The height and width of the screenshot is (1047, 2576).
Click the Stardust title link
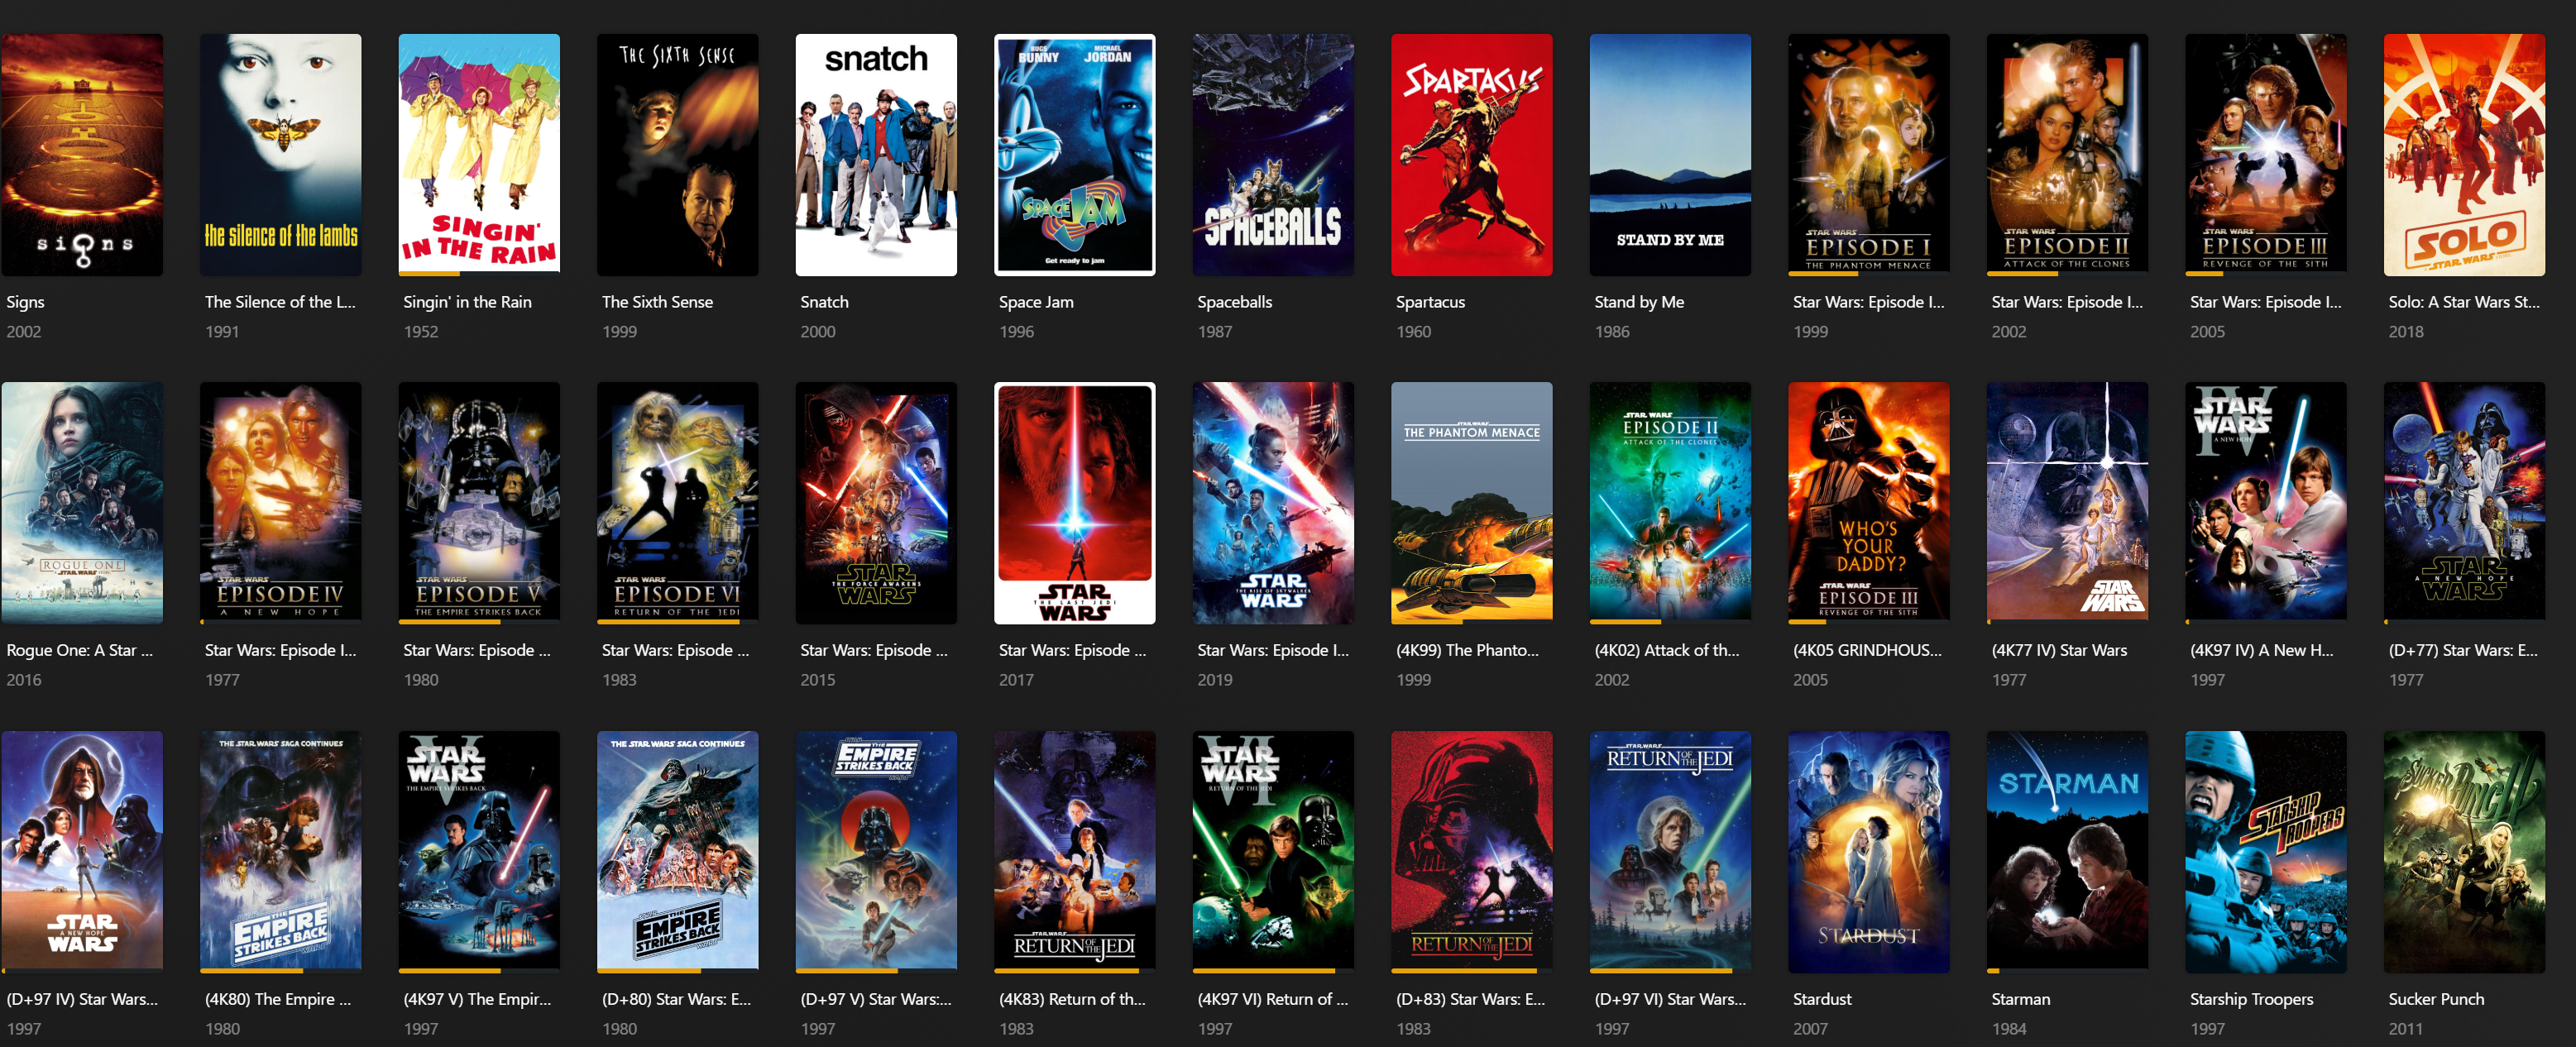[x=1822, y=999]
